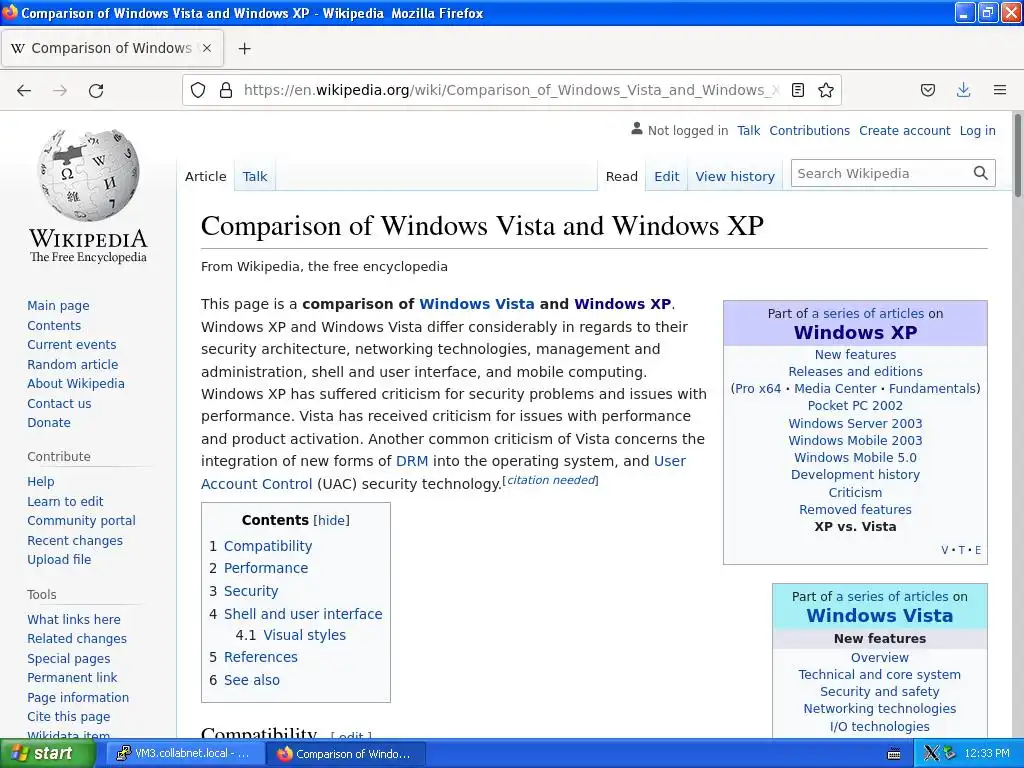
Task: Click the forward navigation arrow
Action: [60, 90]
